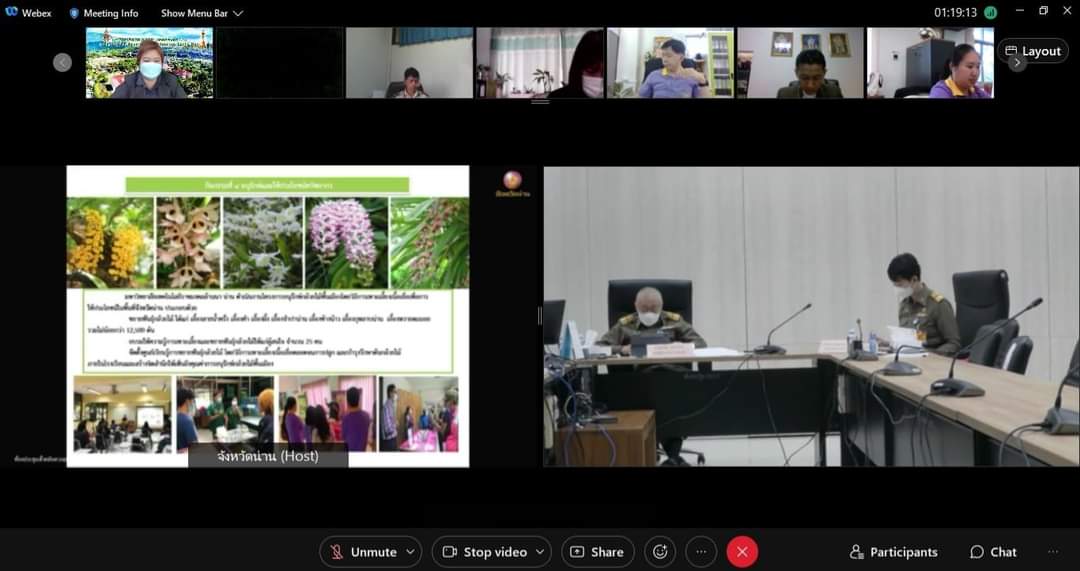The height and width of the screenshot is (571, 1080).
Task: Click the divider handle between slide and video
Action: tap(540, 316)
